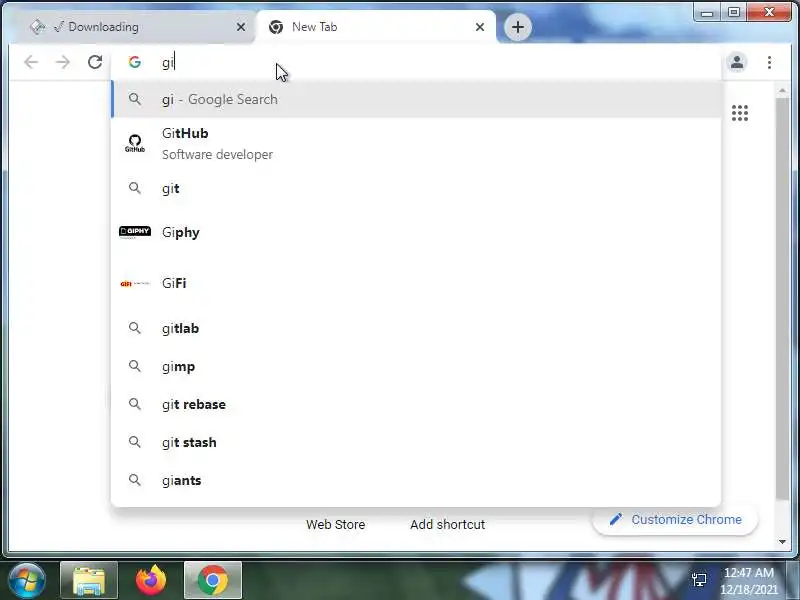Launch Firefox from the taskbar
Viewport: 800px width, 600px height.
pyautogui.click(x=151, y=580)
